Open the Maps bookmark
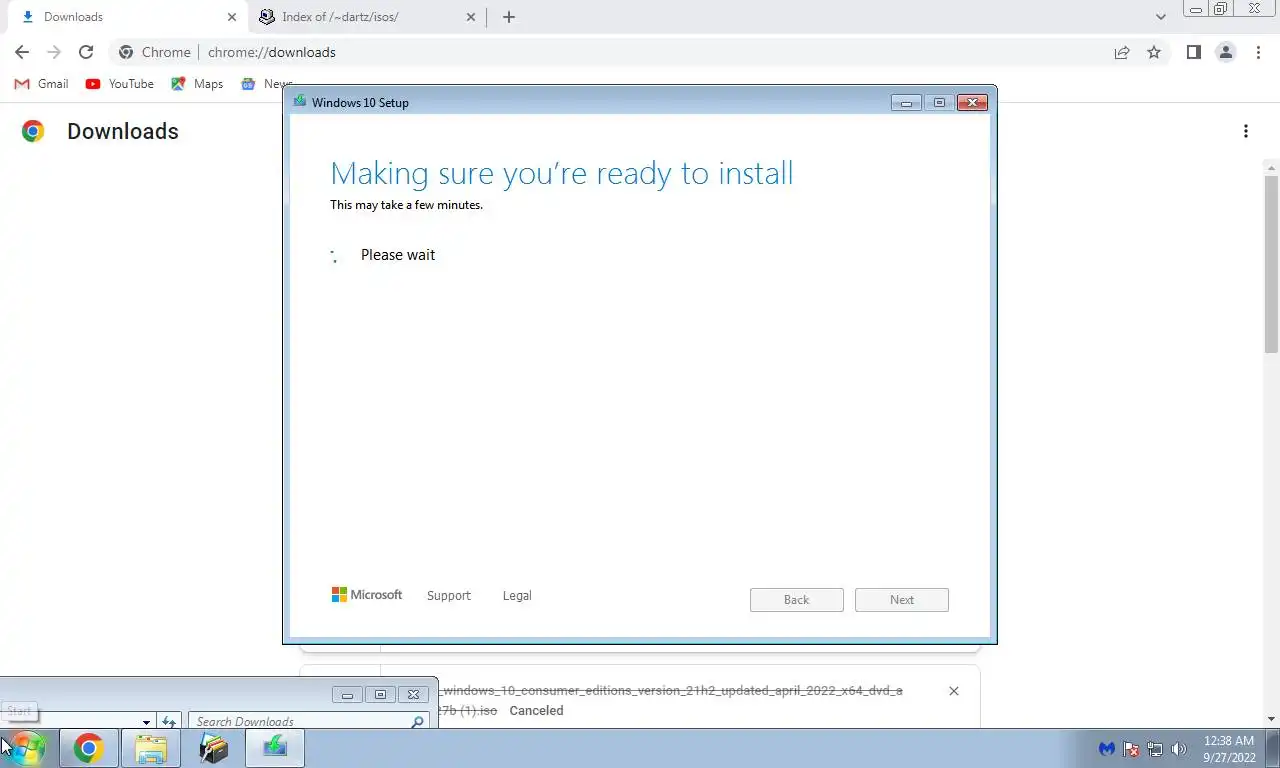1280x768 pixels. pyautogui.click(x=197, y=84)
